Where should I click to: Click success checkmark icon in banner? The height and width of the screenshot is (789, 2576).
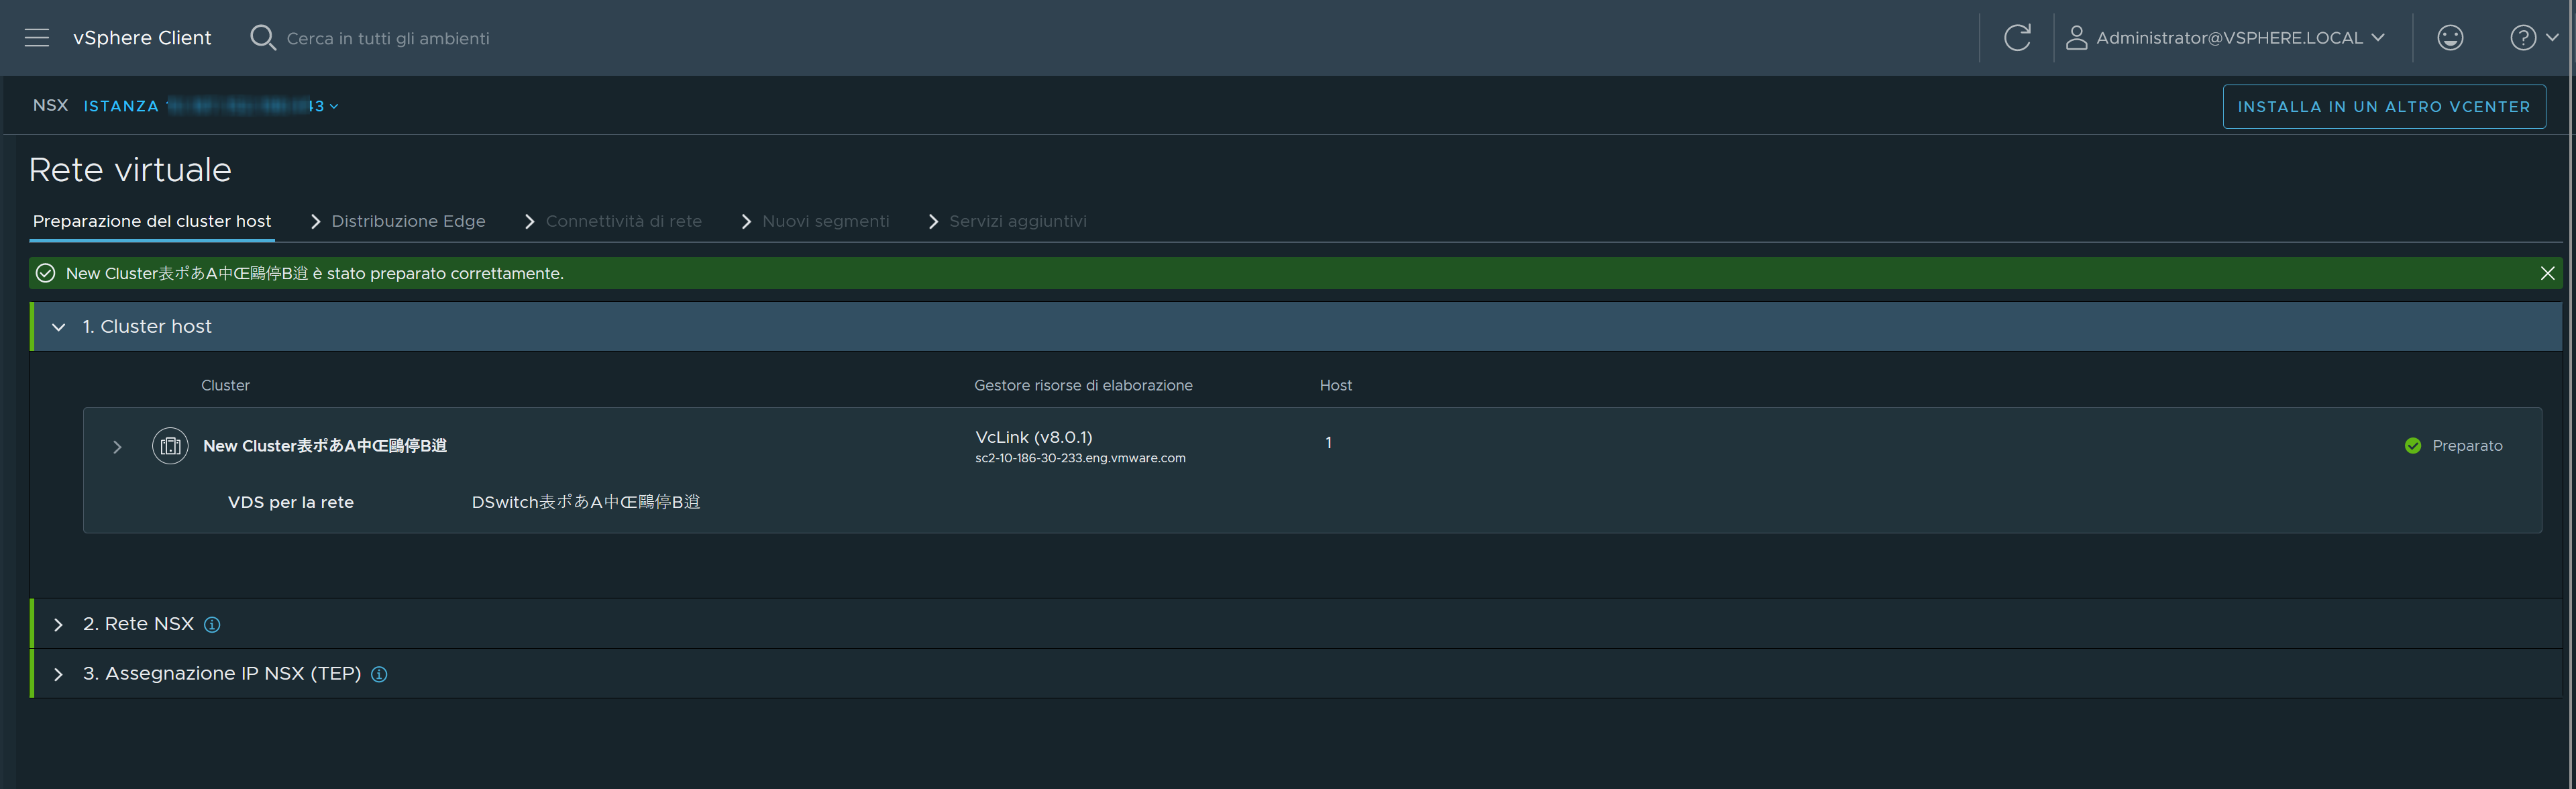(x=45, y=273)
